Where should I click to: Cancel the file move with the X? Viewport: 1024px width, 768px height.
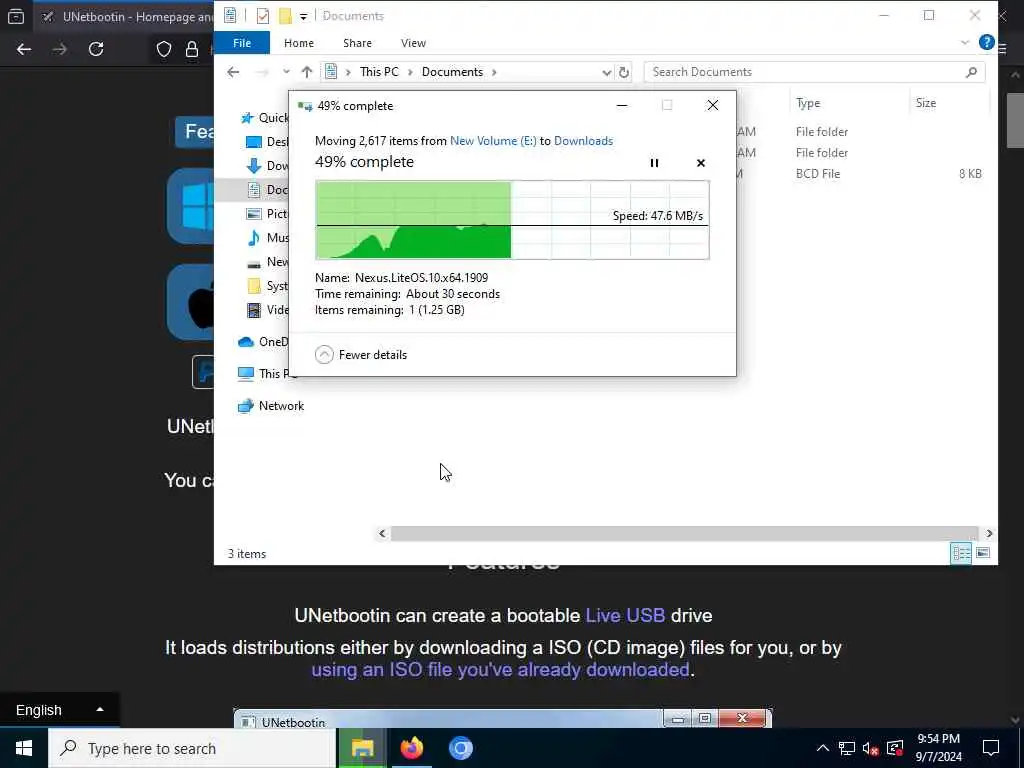pyautogui.click(x=701, y=163)
